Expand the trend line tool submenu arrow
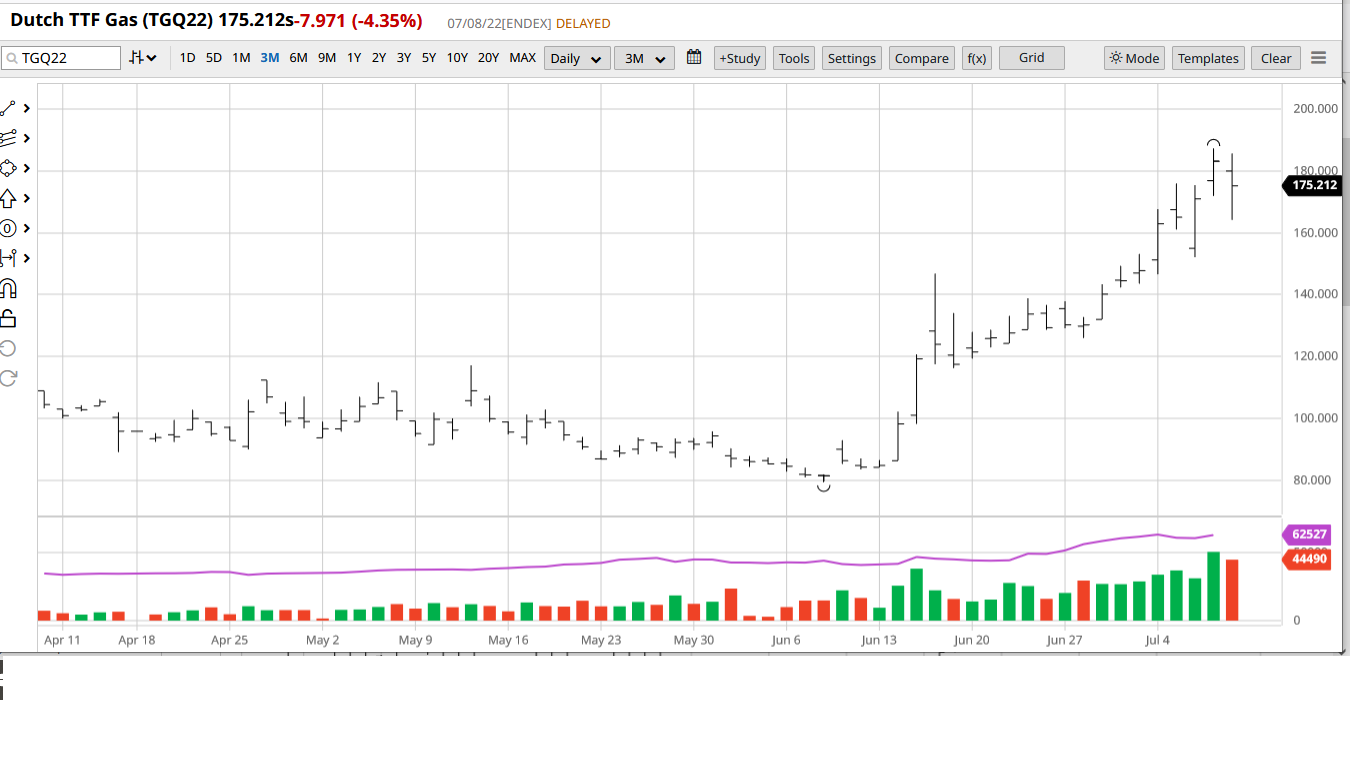 click(x=27, y=108)
